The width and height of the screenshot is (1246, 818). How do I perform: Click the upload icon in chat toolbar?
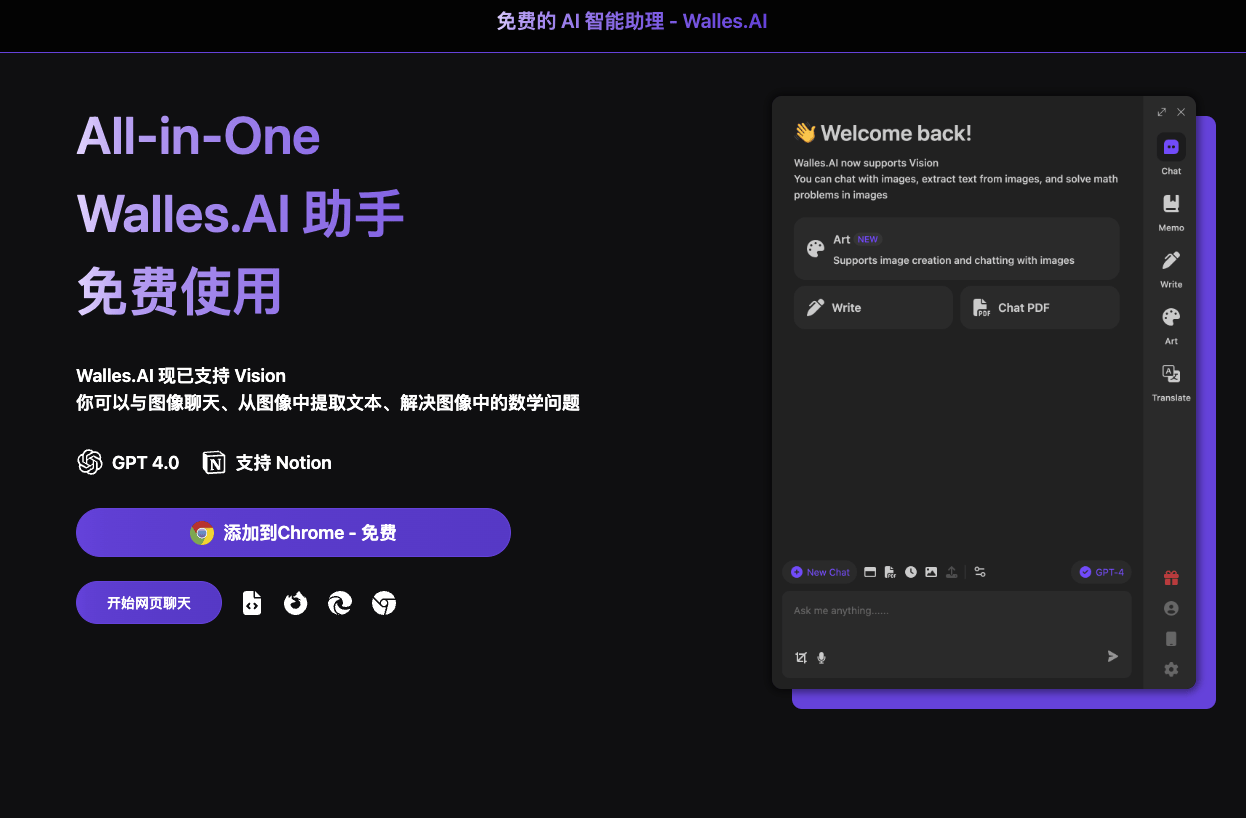click(x=952, y=572)
